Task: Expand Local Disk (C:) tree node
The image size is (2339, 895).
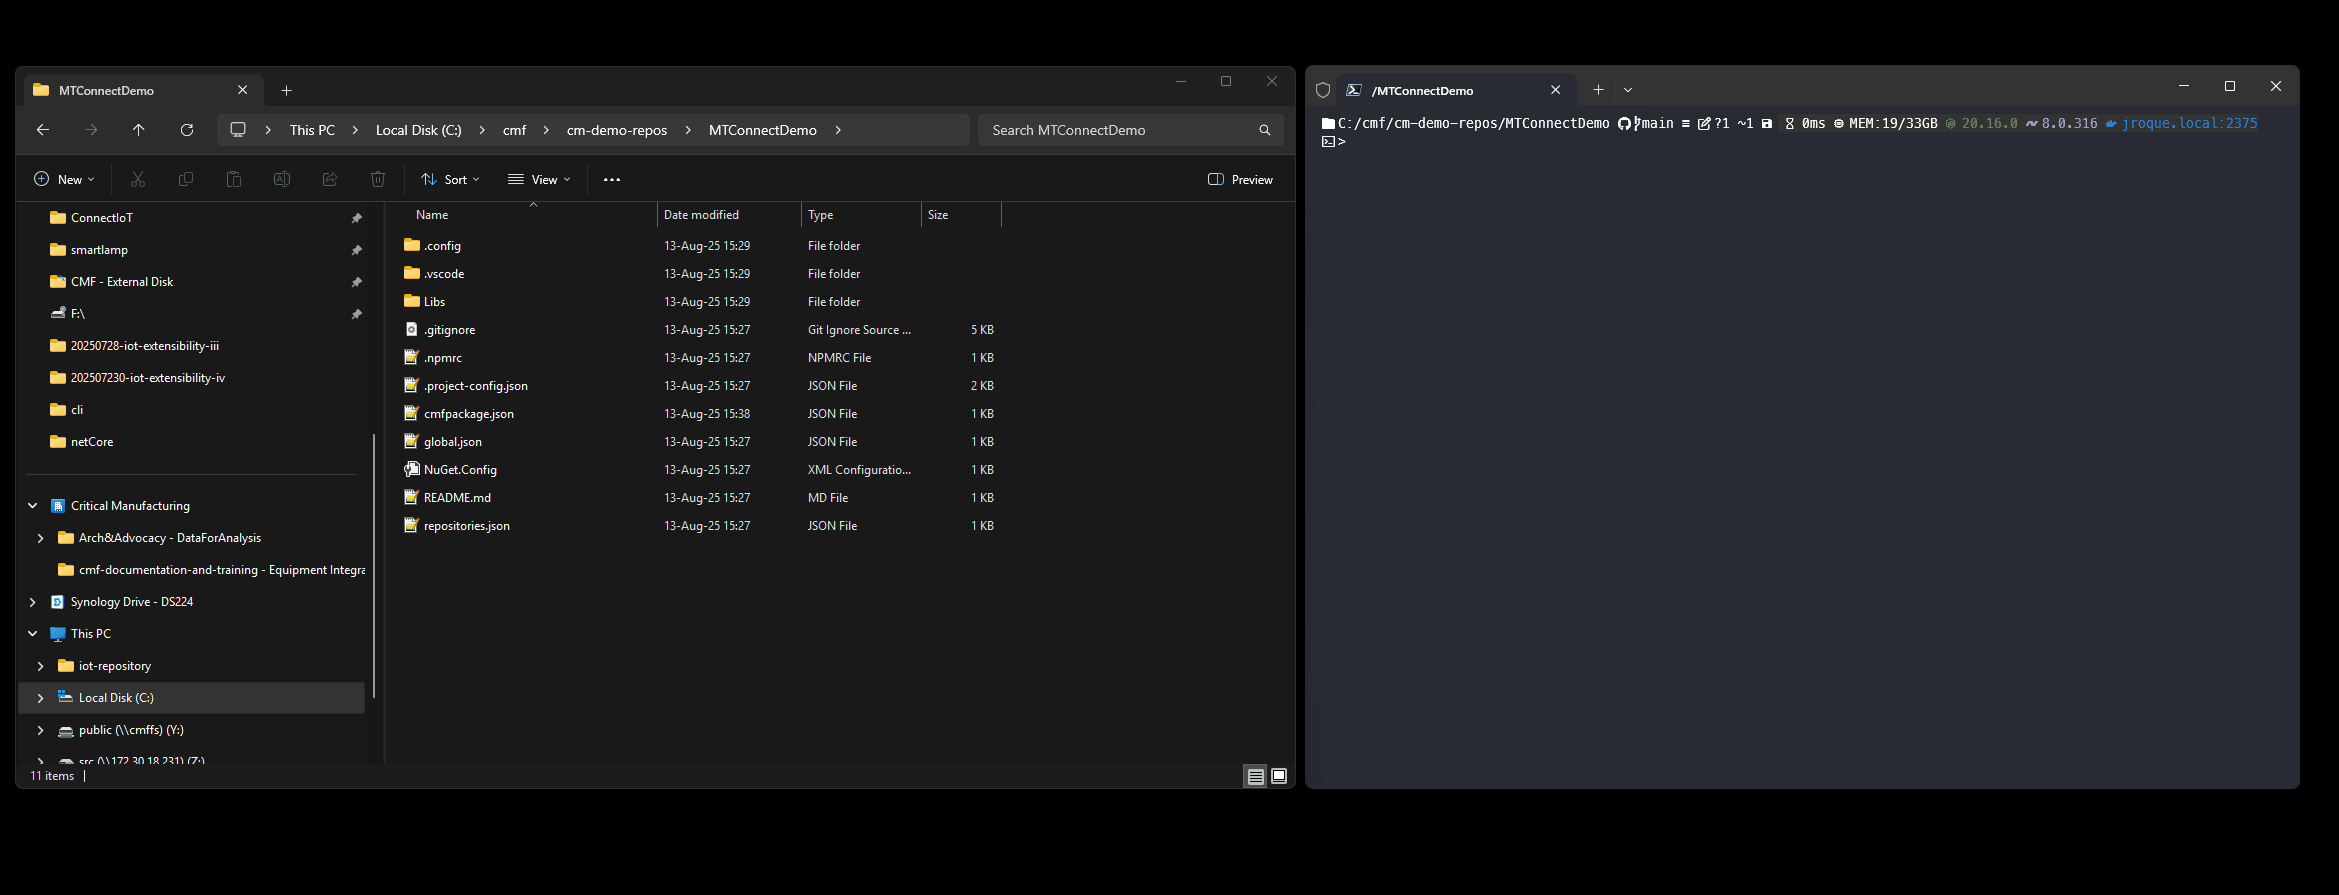Action: pyautogui.click(x=40, y=698)
